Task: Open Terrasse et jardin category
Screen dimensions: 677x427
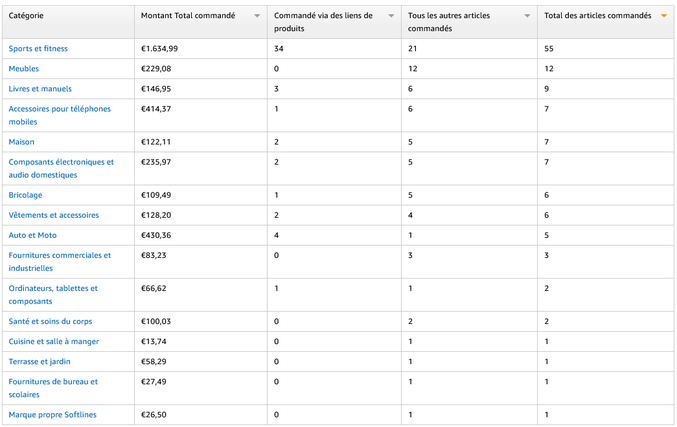Action: 39,361
